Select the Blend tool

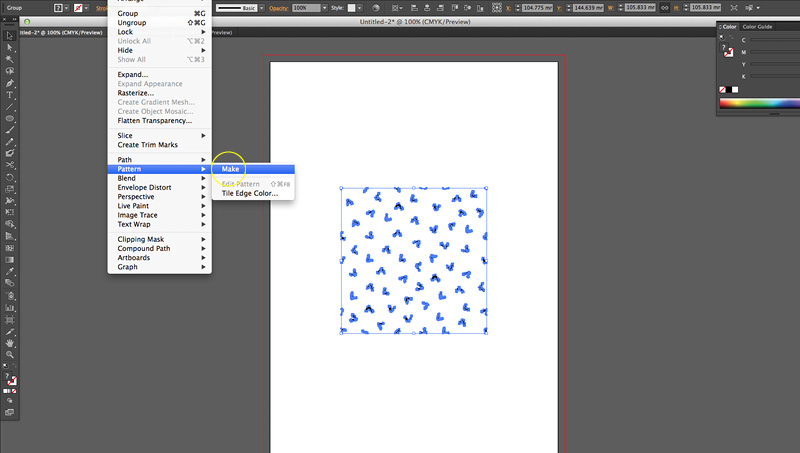[10, 283]
